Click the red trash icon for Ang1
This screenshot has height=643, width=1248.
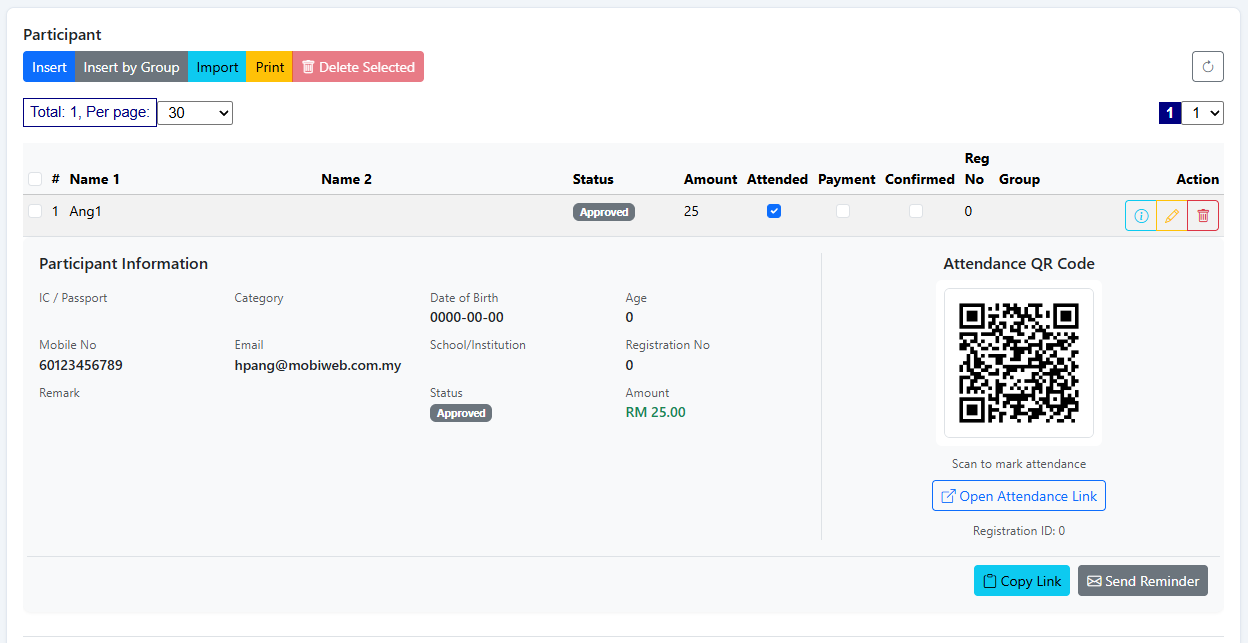(x=1203, y=216)
